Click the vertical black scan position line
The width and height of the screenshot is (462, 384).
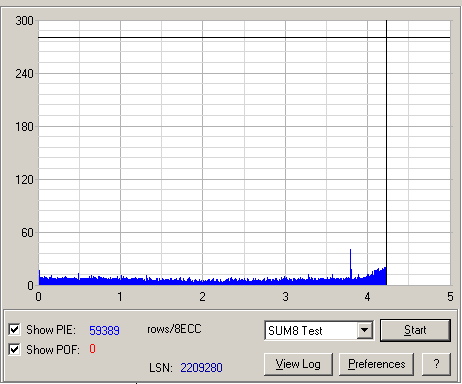(x=386, y=152)
